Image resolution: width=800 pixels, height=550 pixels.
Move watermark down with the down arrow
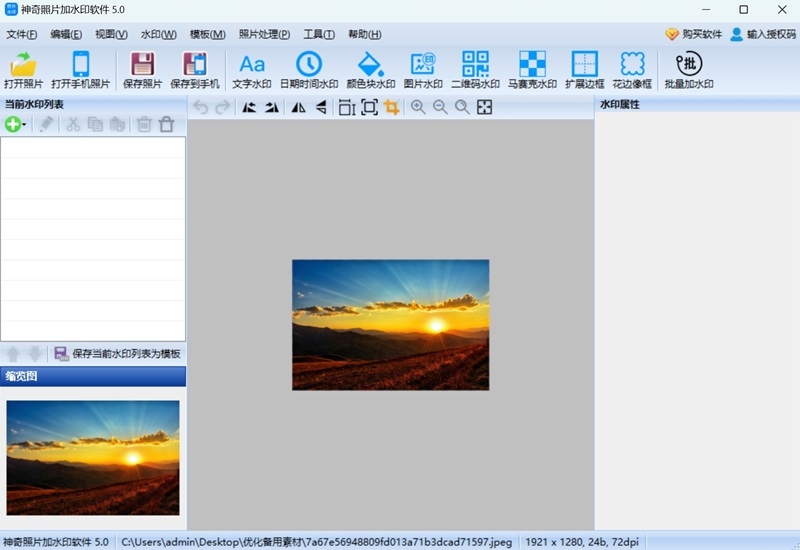pyautogui.click(x=35, y=354)
